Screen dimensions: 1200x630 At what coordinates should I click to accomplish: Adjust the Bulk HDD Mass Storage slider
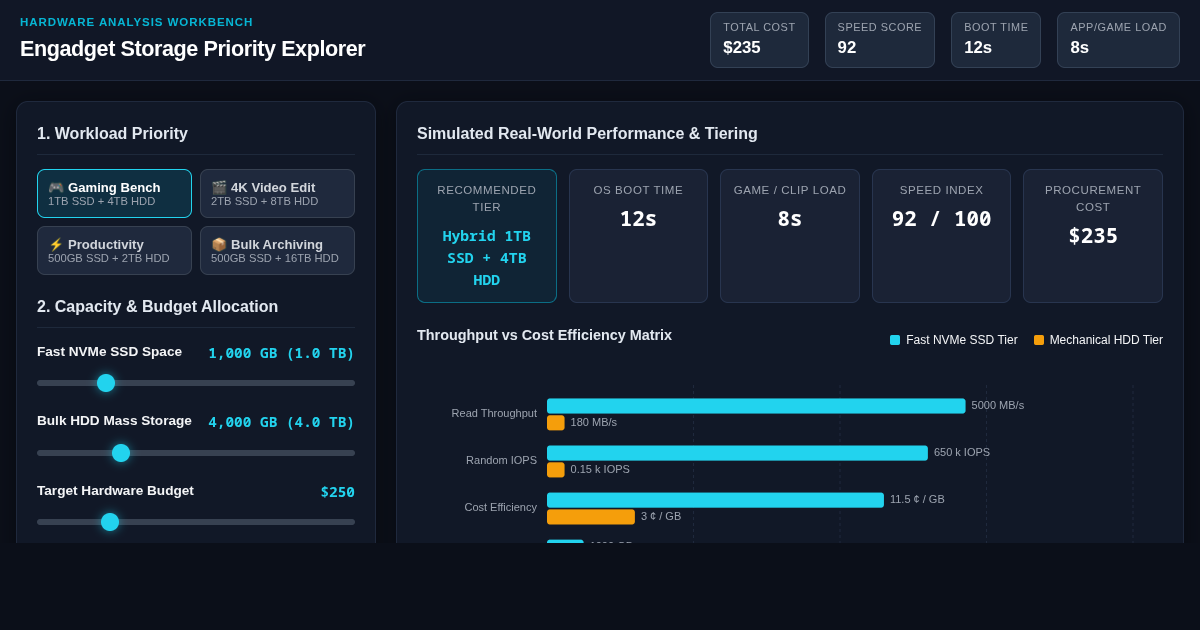196,452
